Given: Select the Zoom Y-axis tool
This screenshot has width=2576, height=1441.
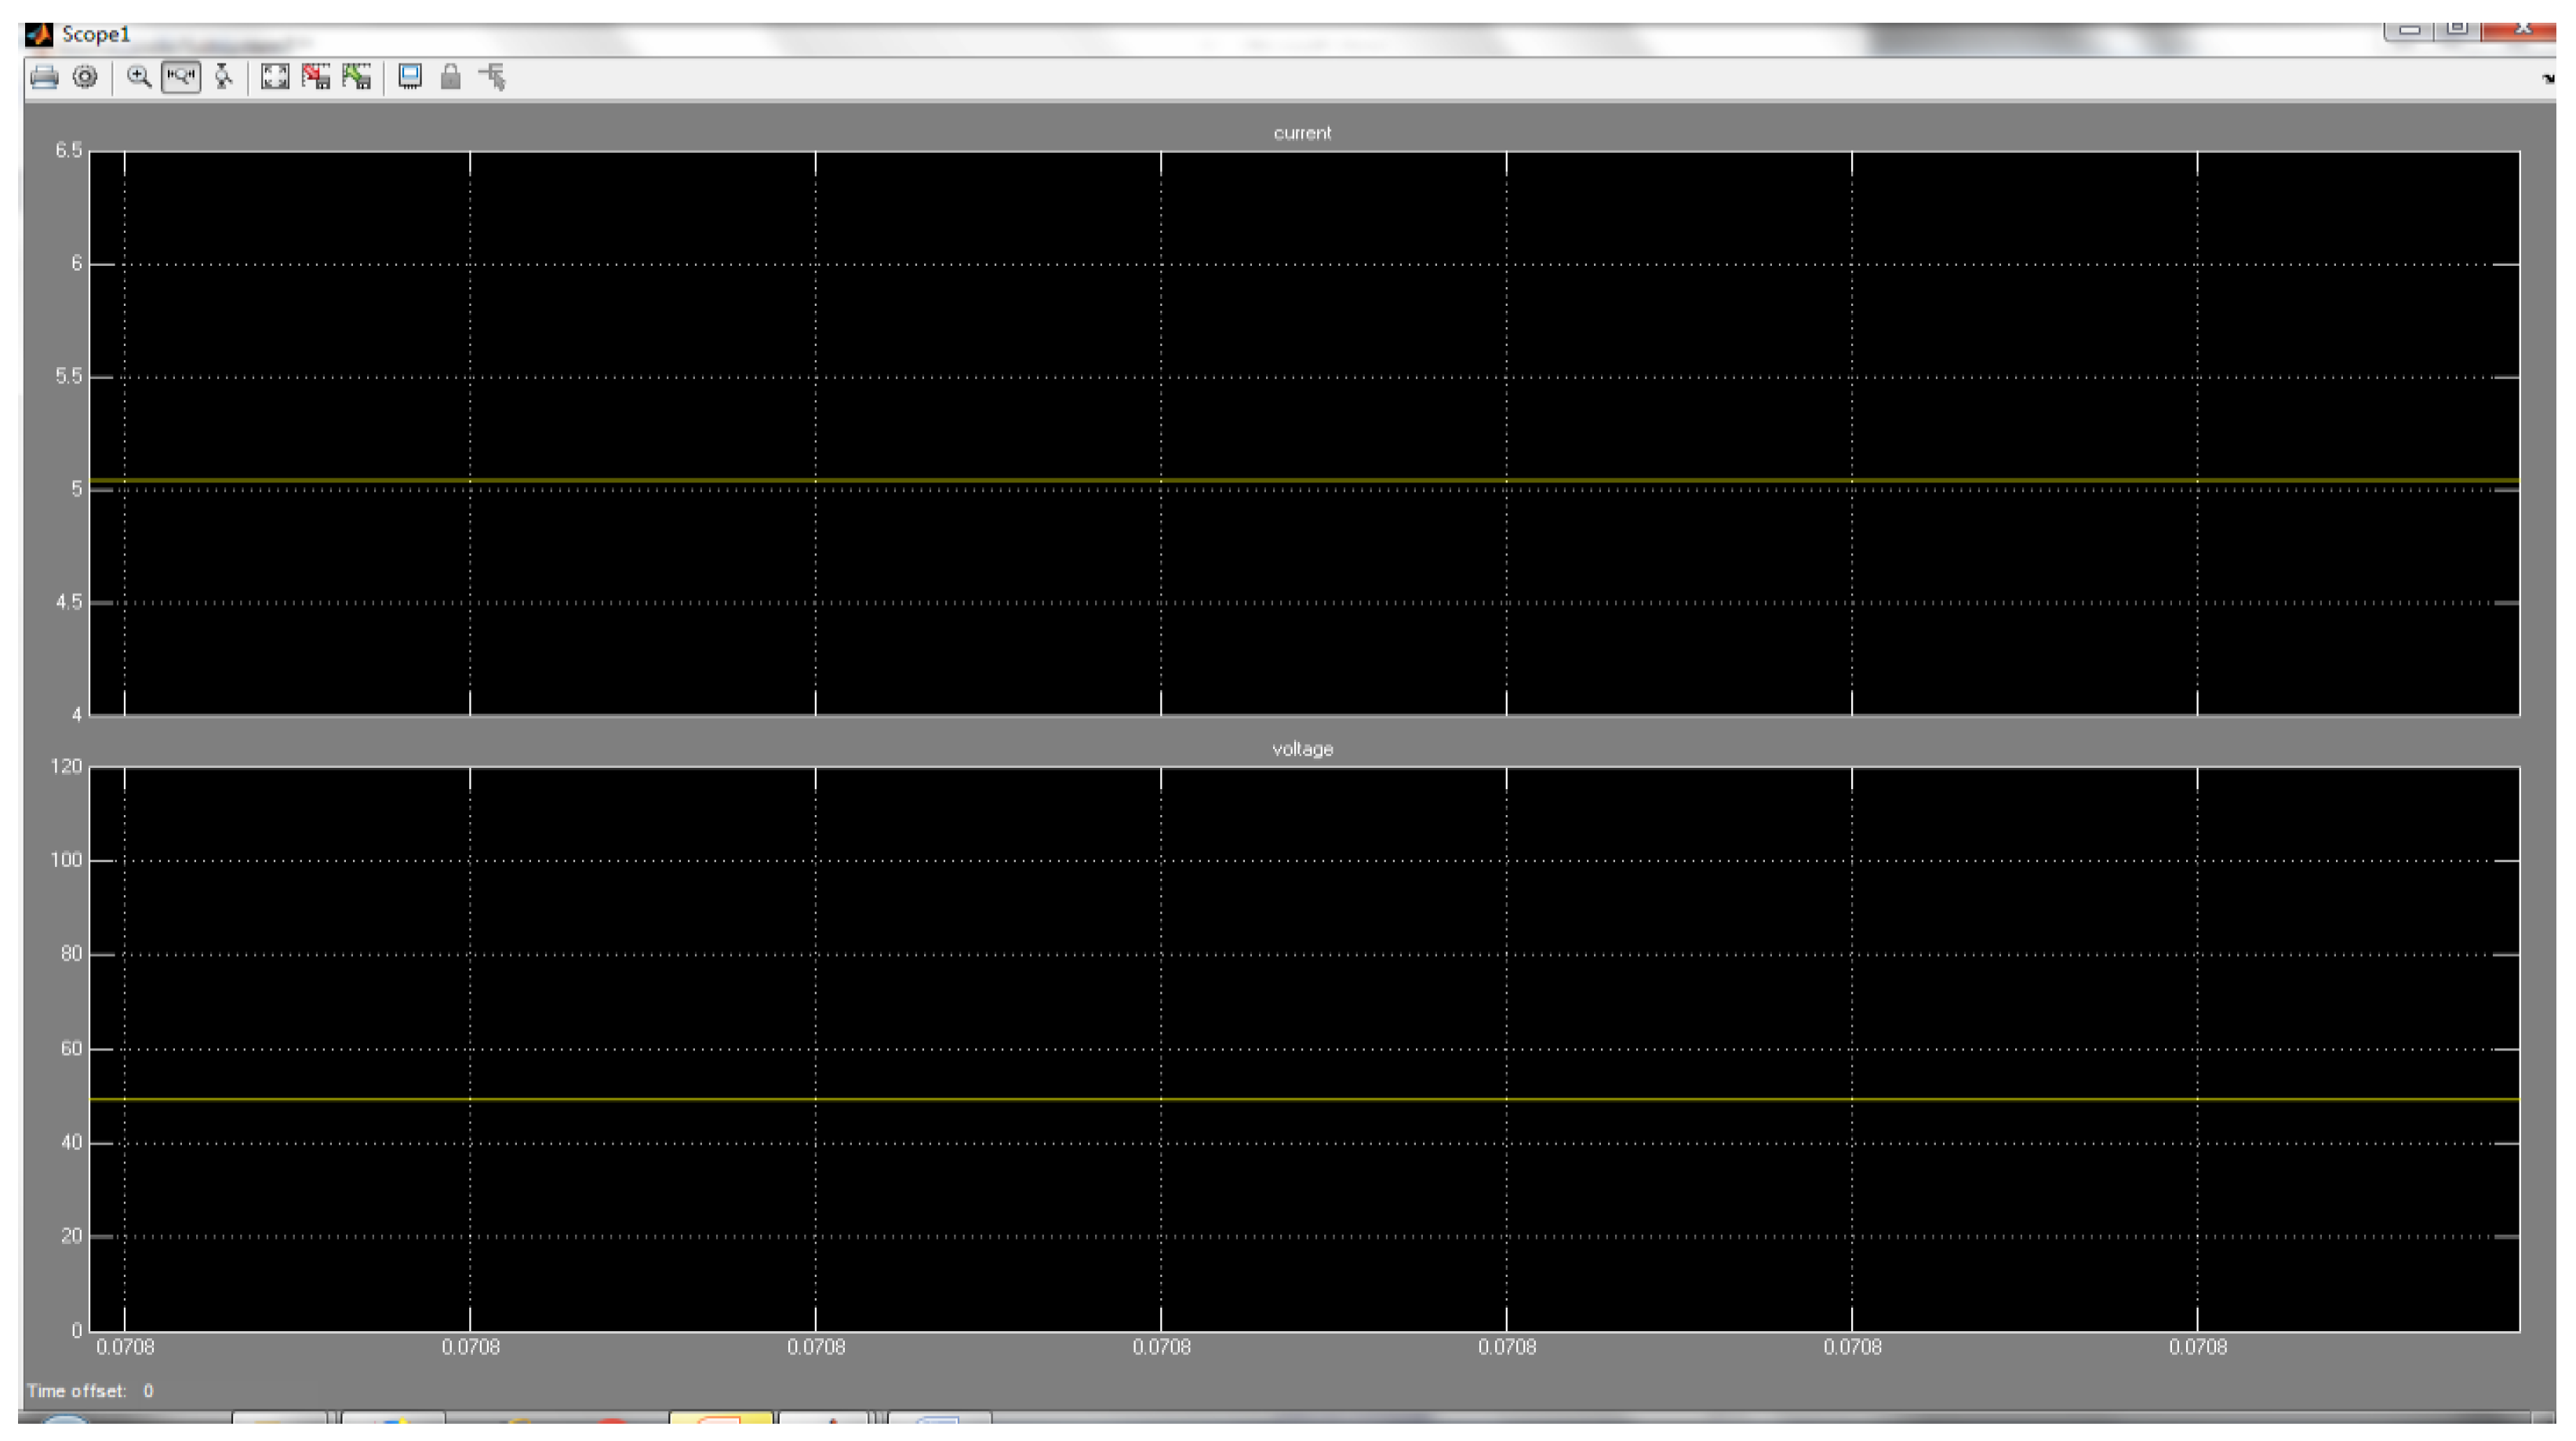Looking at the screenshot, I should pos(224,77).
